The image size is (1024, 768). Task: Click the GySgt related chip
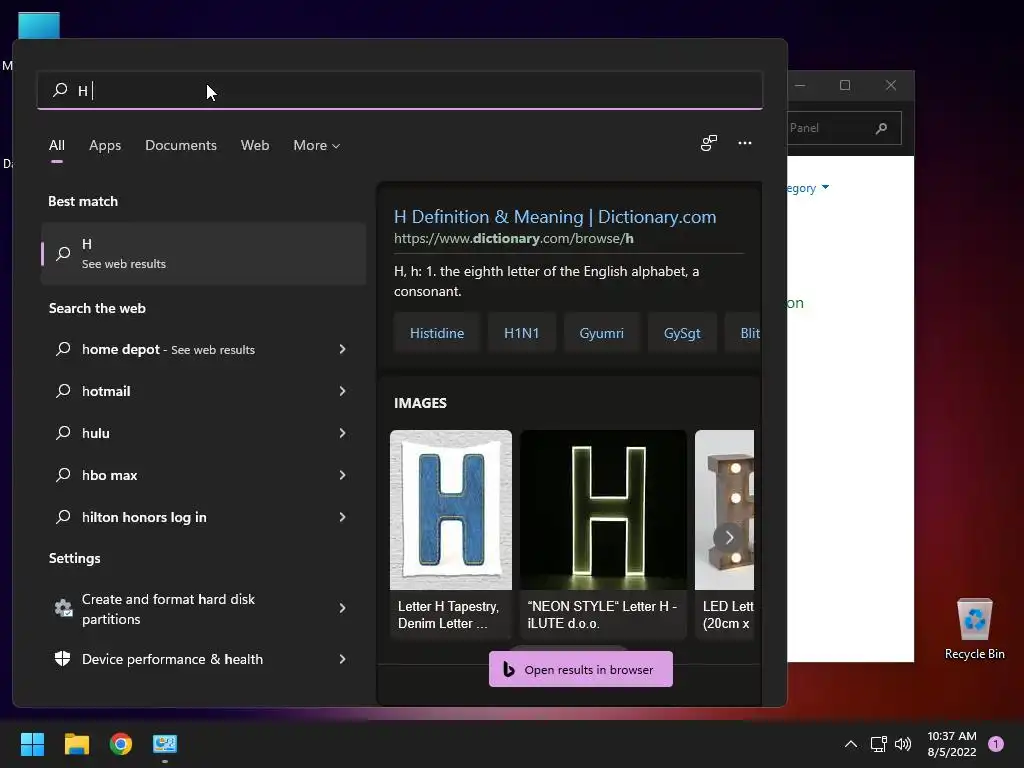682,333
